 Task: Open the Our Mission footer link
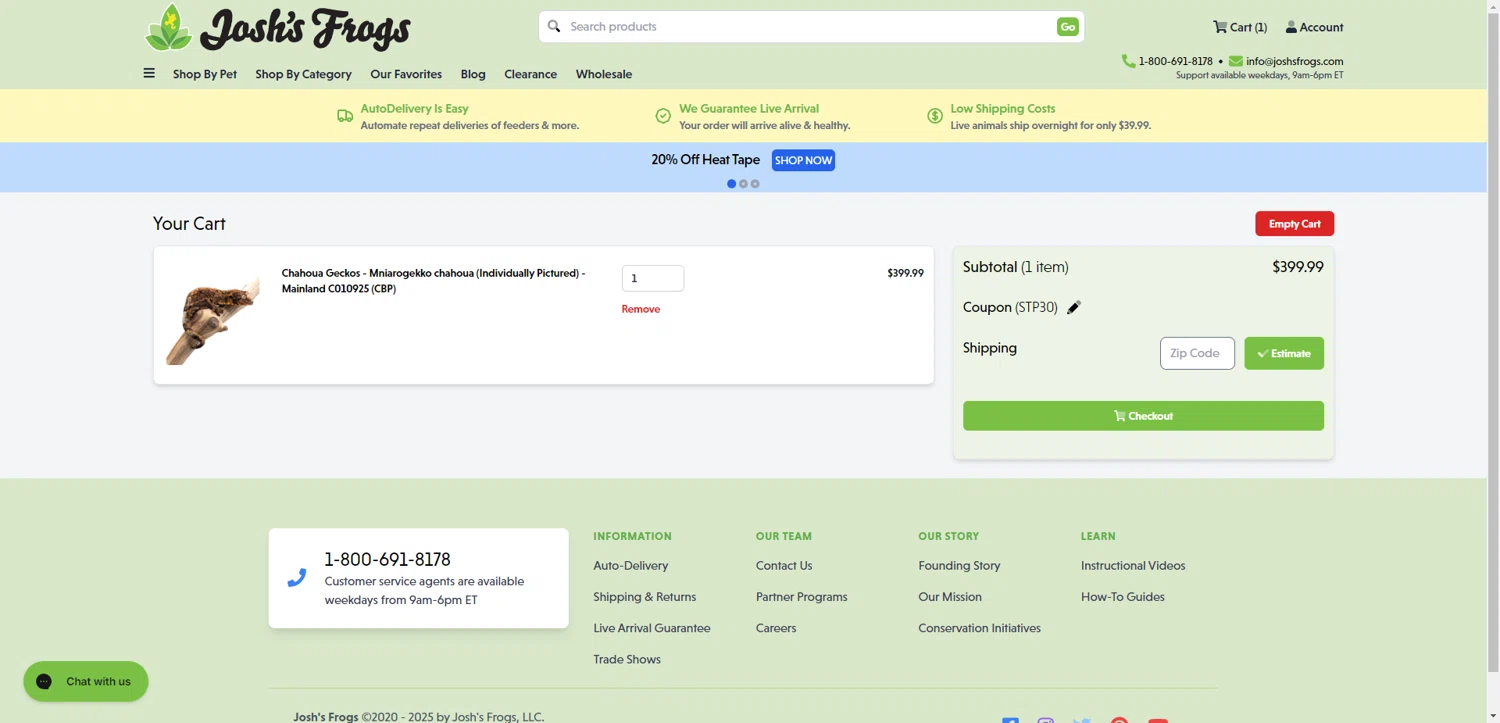pyautogui.click(x=950, y=597)
